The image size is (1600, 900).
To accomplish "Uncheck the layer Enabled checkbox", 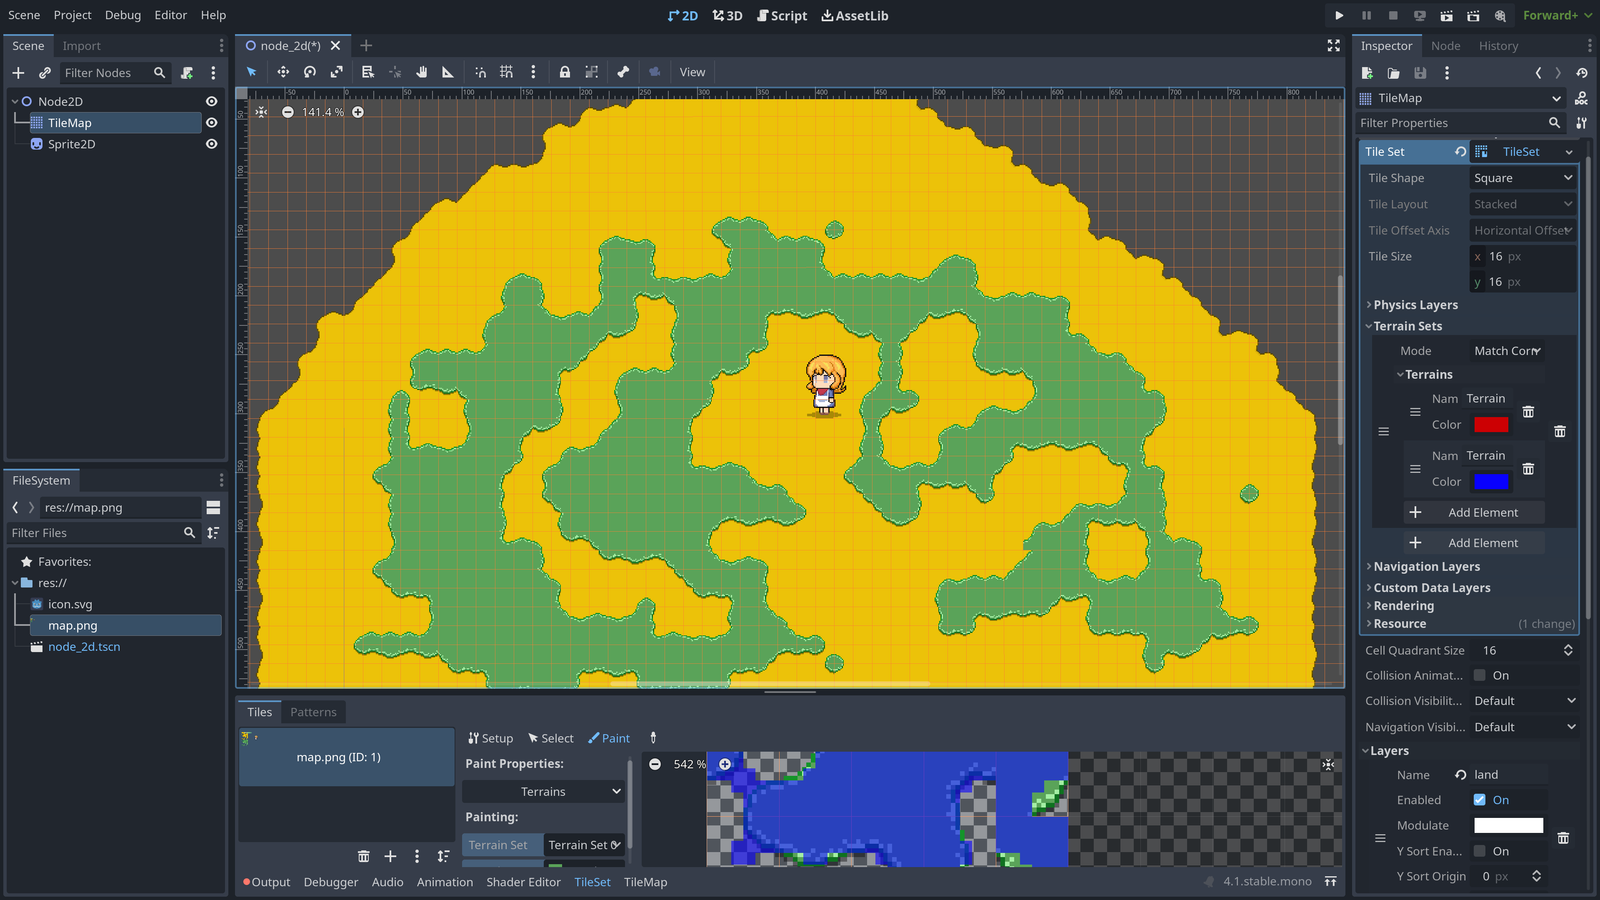I will (x=1480, y=800).
